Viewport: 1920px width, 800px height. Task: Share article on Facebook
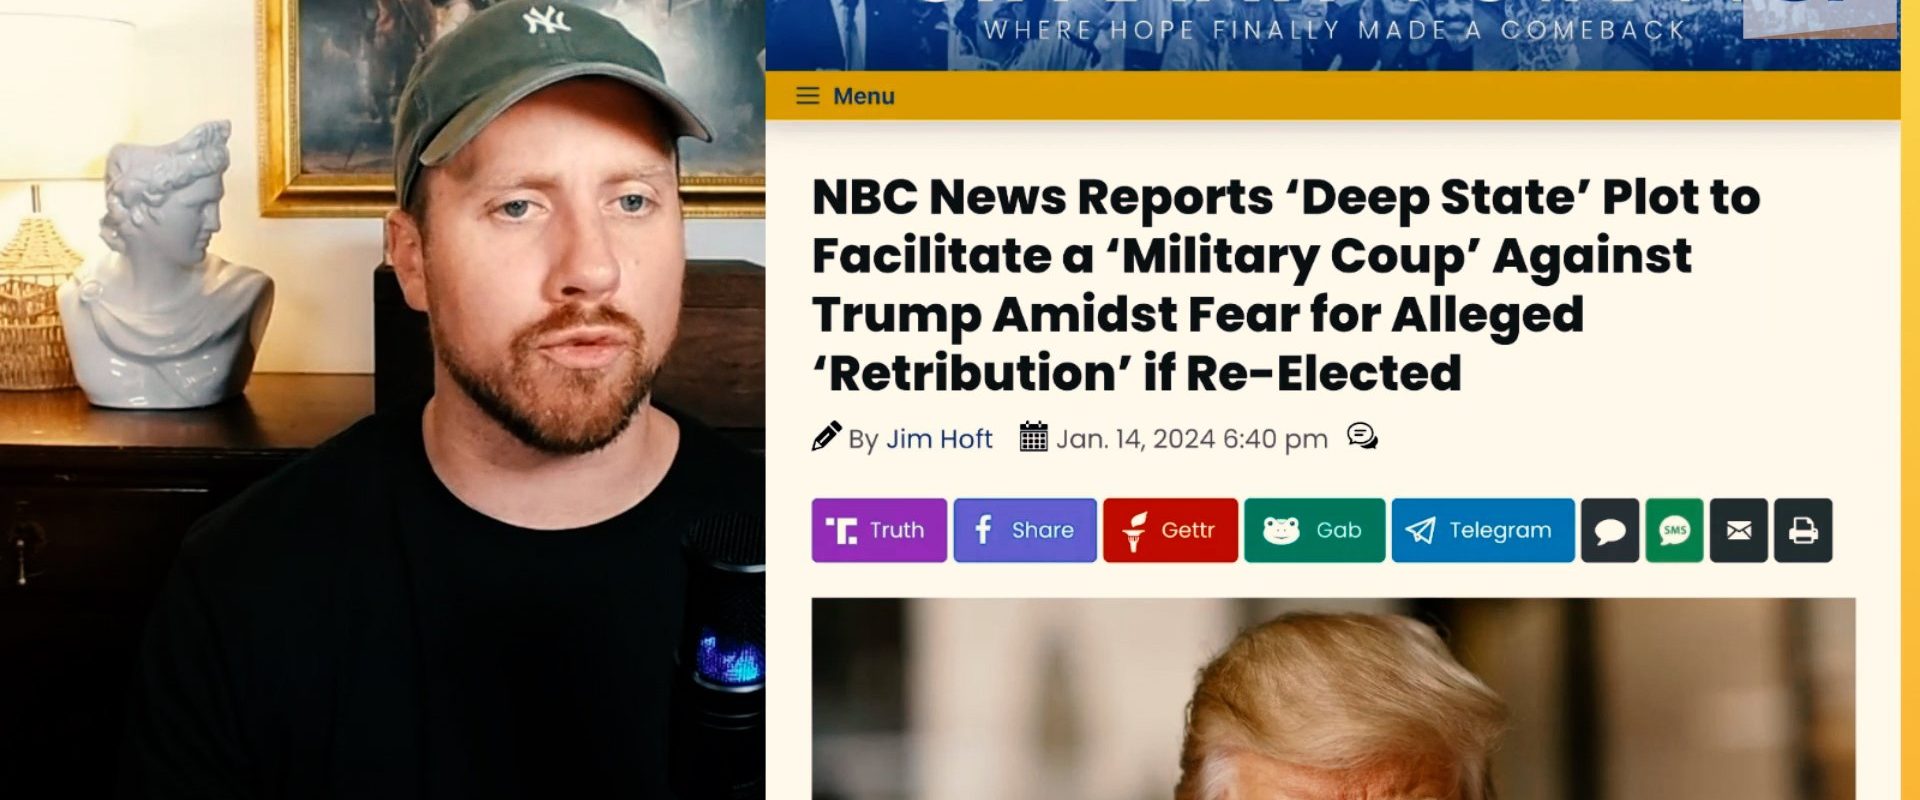(1025, 530)
